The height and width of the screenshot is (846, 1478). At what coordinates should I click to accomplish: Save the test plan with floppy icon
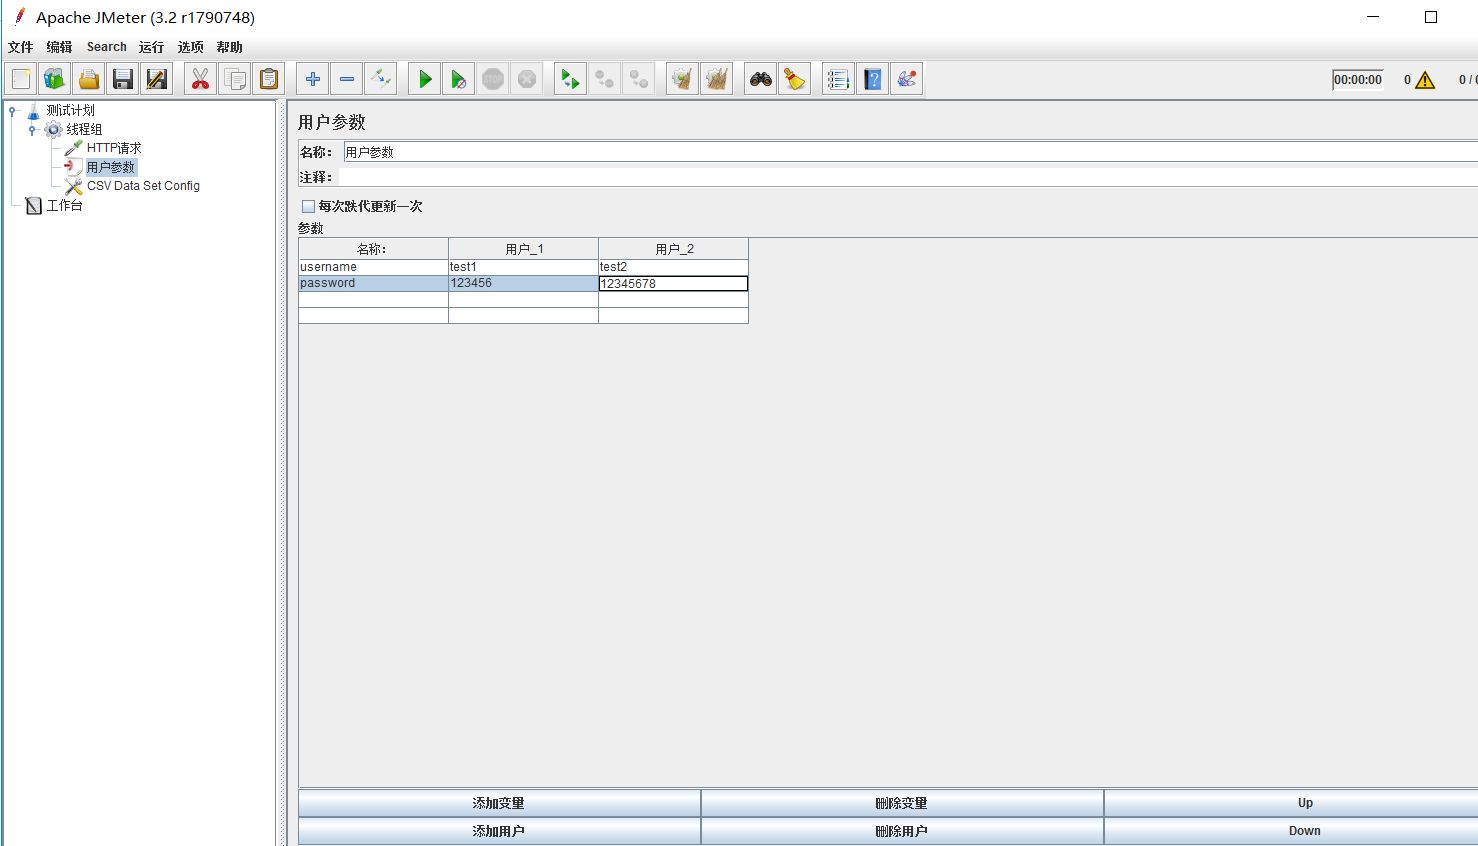(123, 79)
